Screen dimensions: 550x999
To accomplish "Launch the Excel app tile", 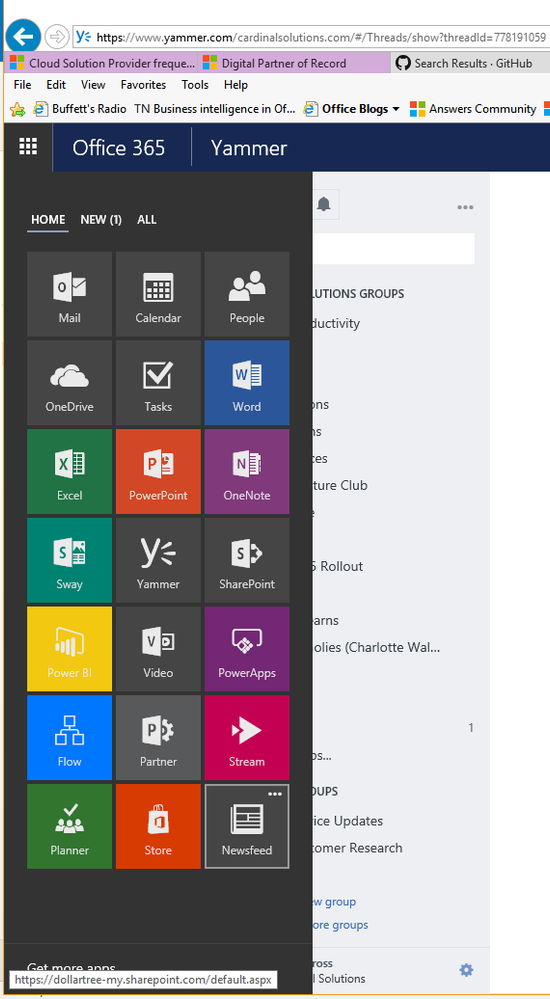I will (69, 471).
